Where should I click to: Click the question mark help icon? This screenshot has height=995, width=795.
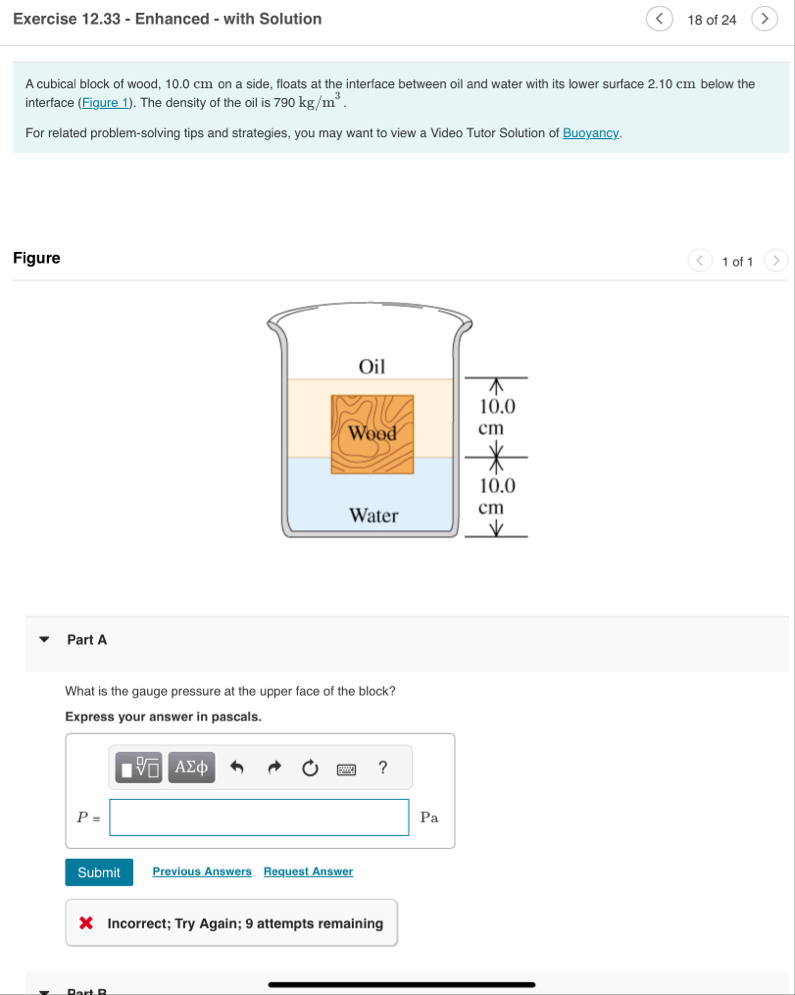381,767
